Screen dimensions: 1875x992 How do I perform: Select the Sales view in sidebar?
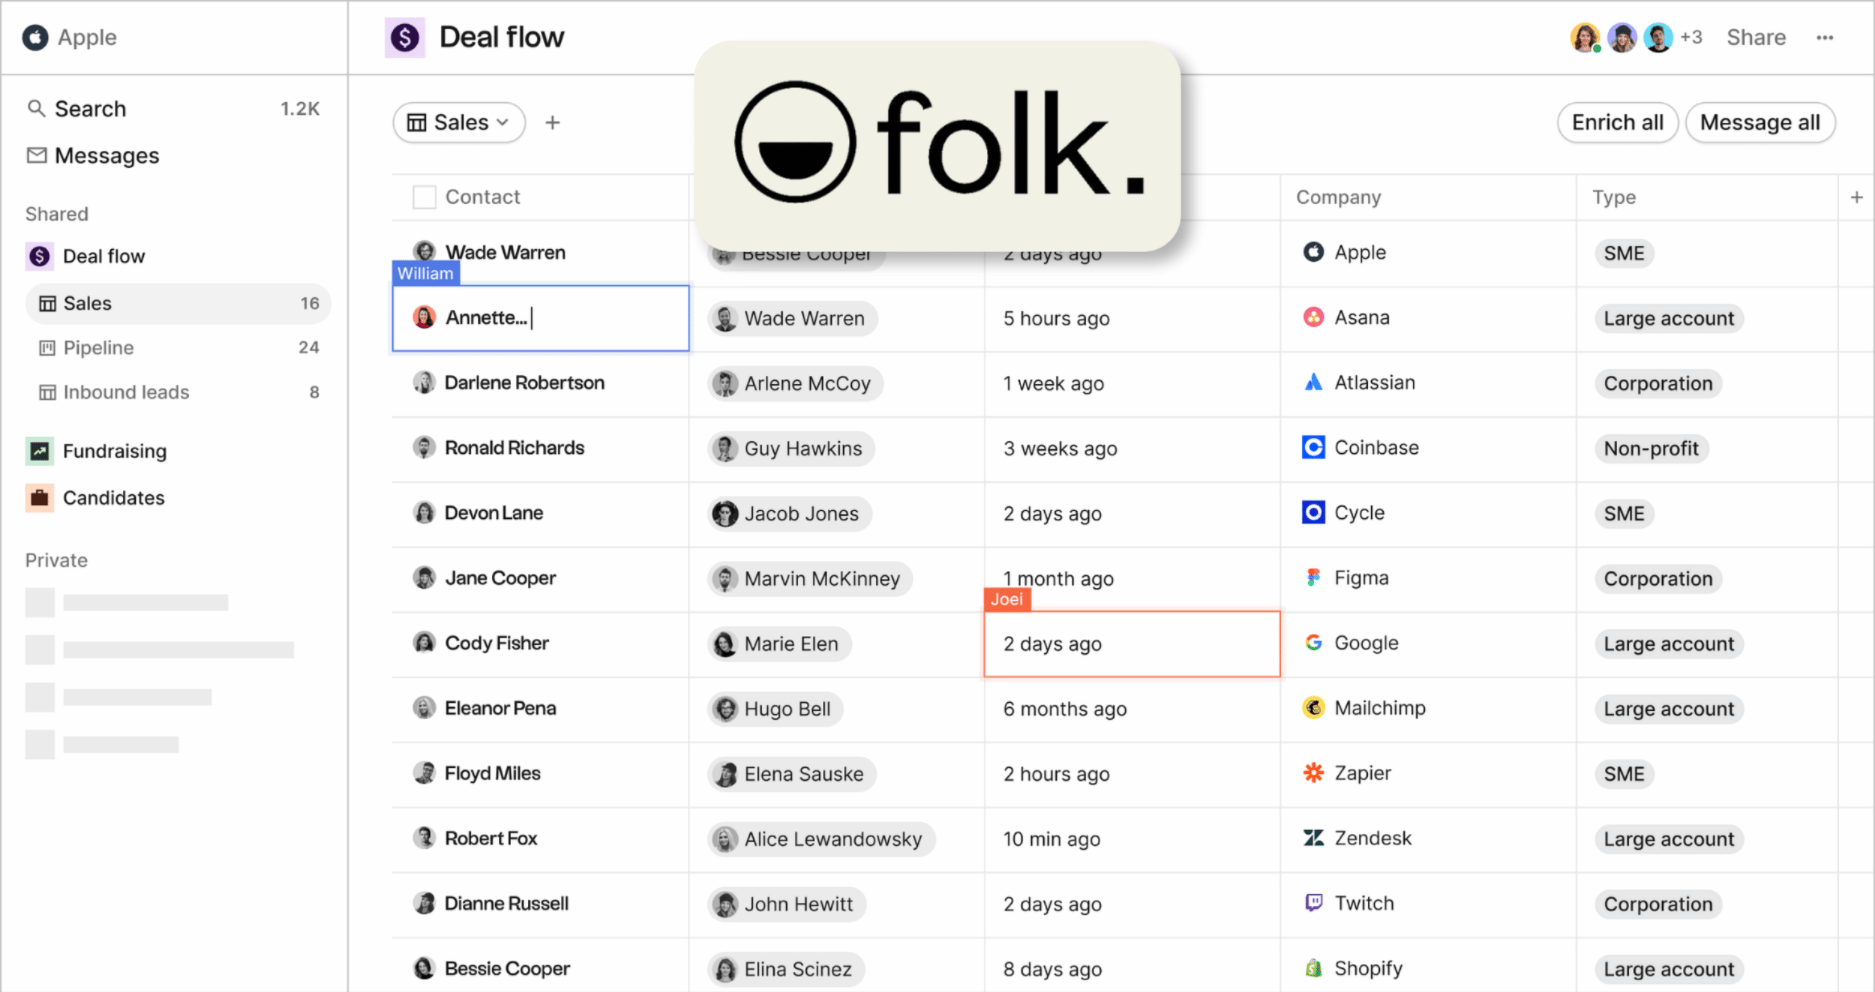point(178,303)
